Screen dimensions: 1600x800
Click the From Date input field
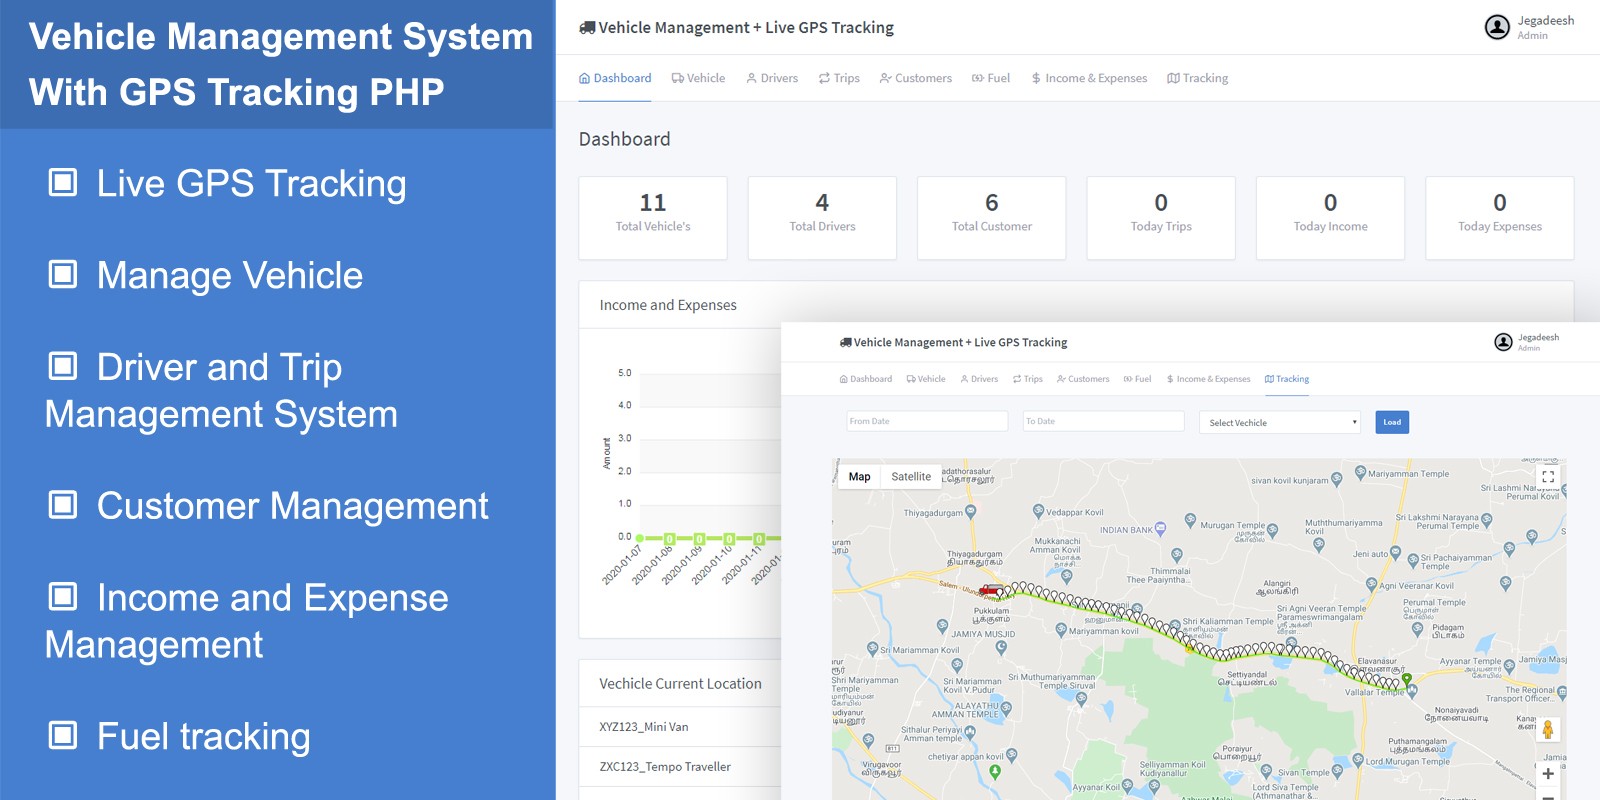927,422
